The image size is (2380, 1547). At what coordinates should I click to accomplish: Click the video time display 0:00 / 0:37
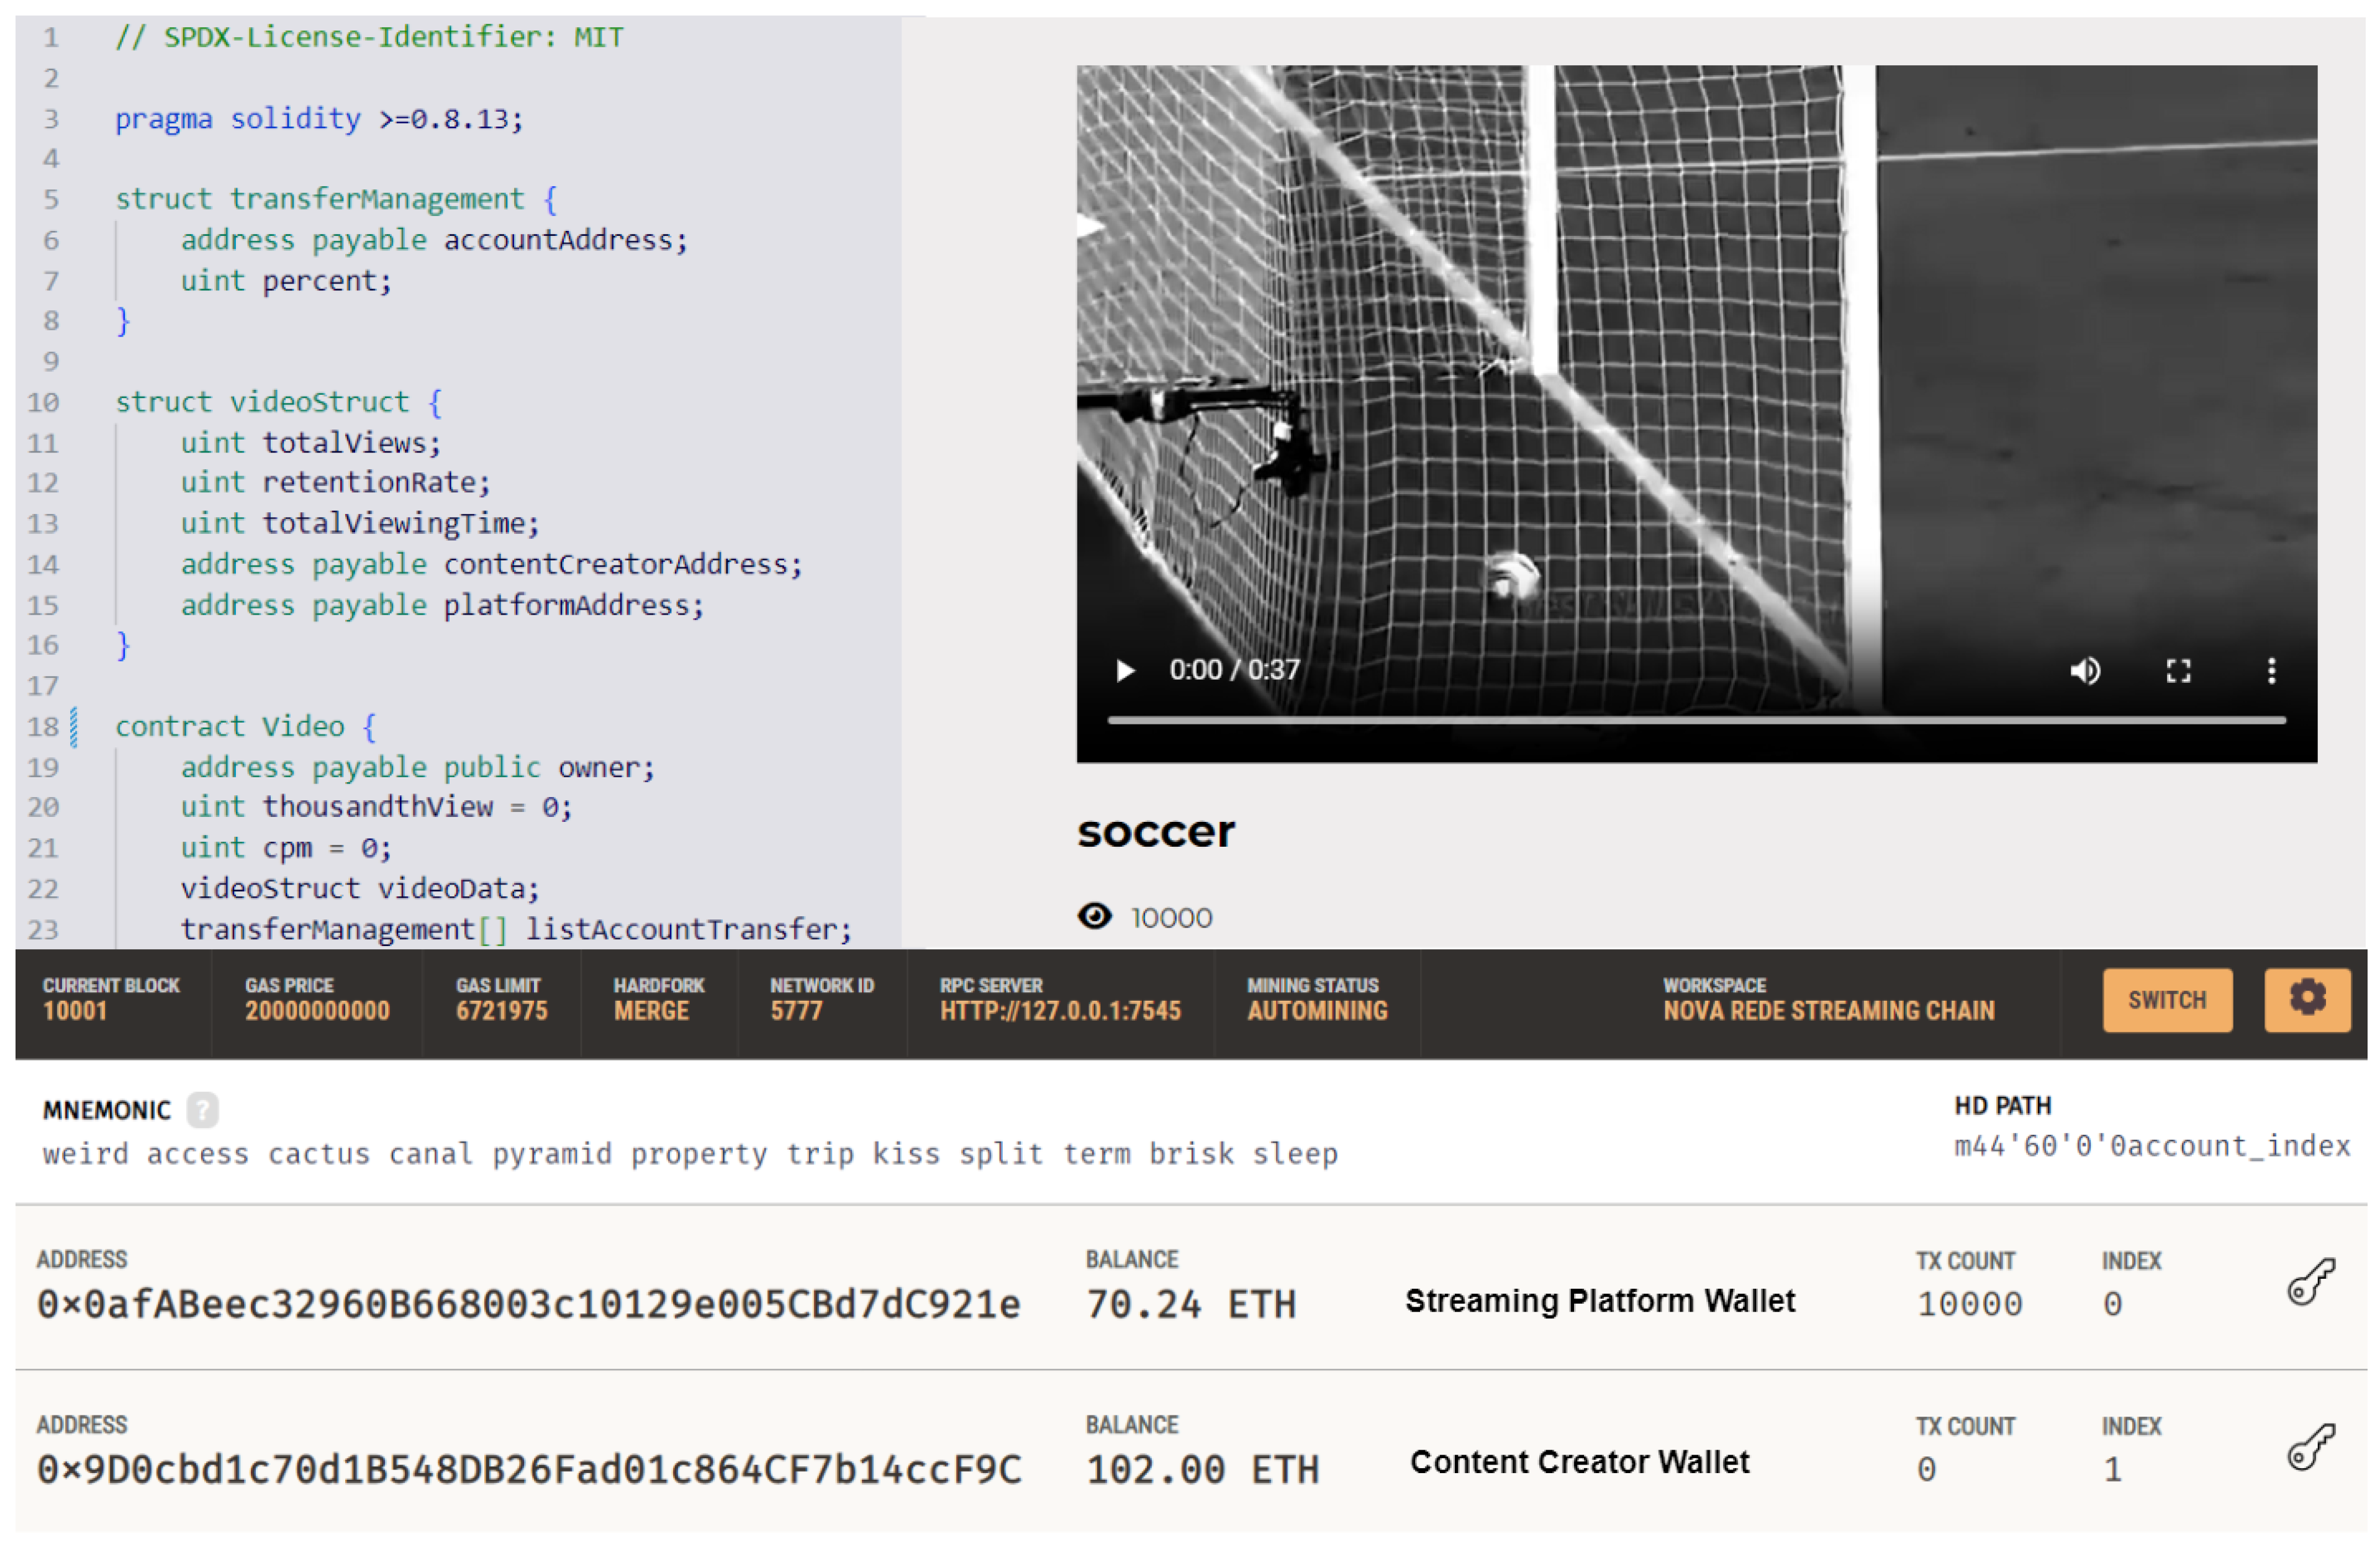tap(1234, 670)
